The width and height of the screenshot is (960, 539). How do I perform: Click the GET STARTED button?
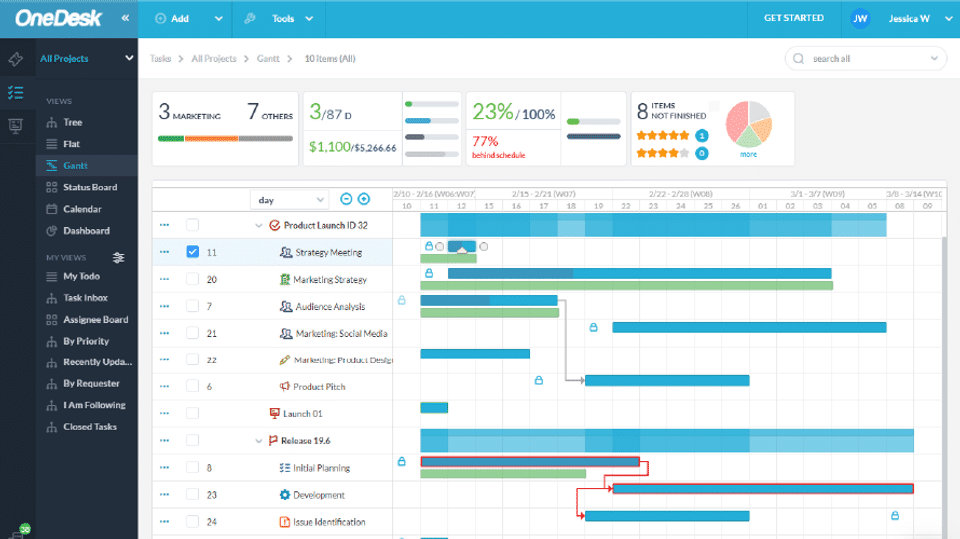793,18
